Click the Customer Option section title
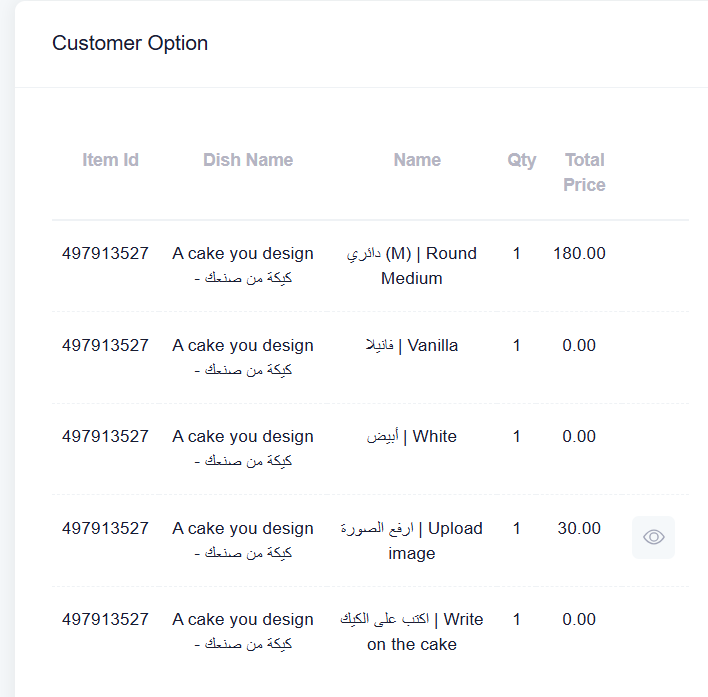The height and width of the screenshot is (697, 708). [x=130, y=43]
